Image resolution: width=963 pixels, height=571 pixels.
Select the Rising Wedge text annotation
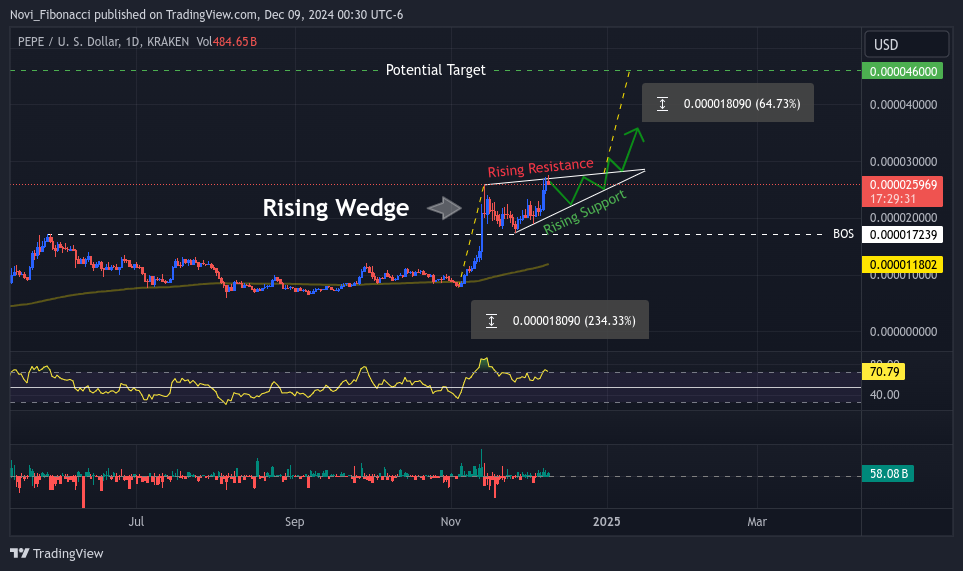point(335,208)
